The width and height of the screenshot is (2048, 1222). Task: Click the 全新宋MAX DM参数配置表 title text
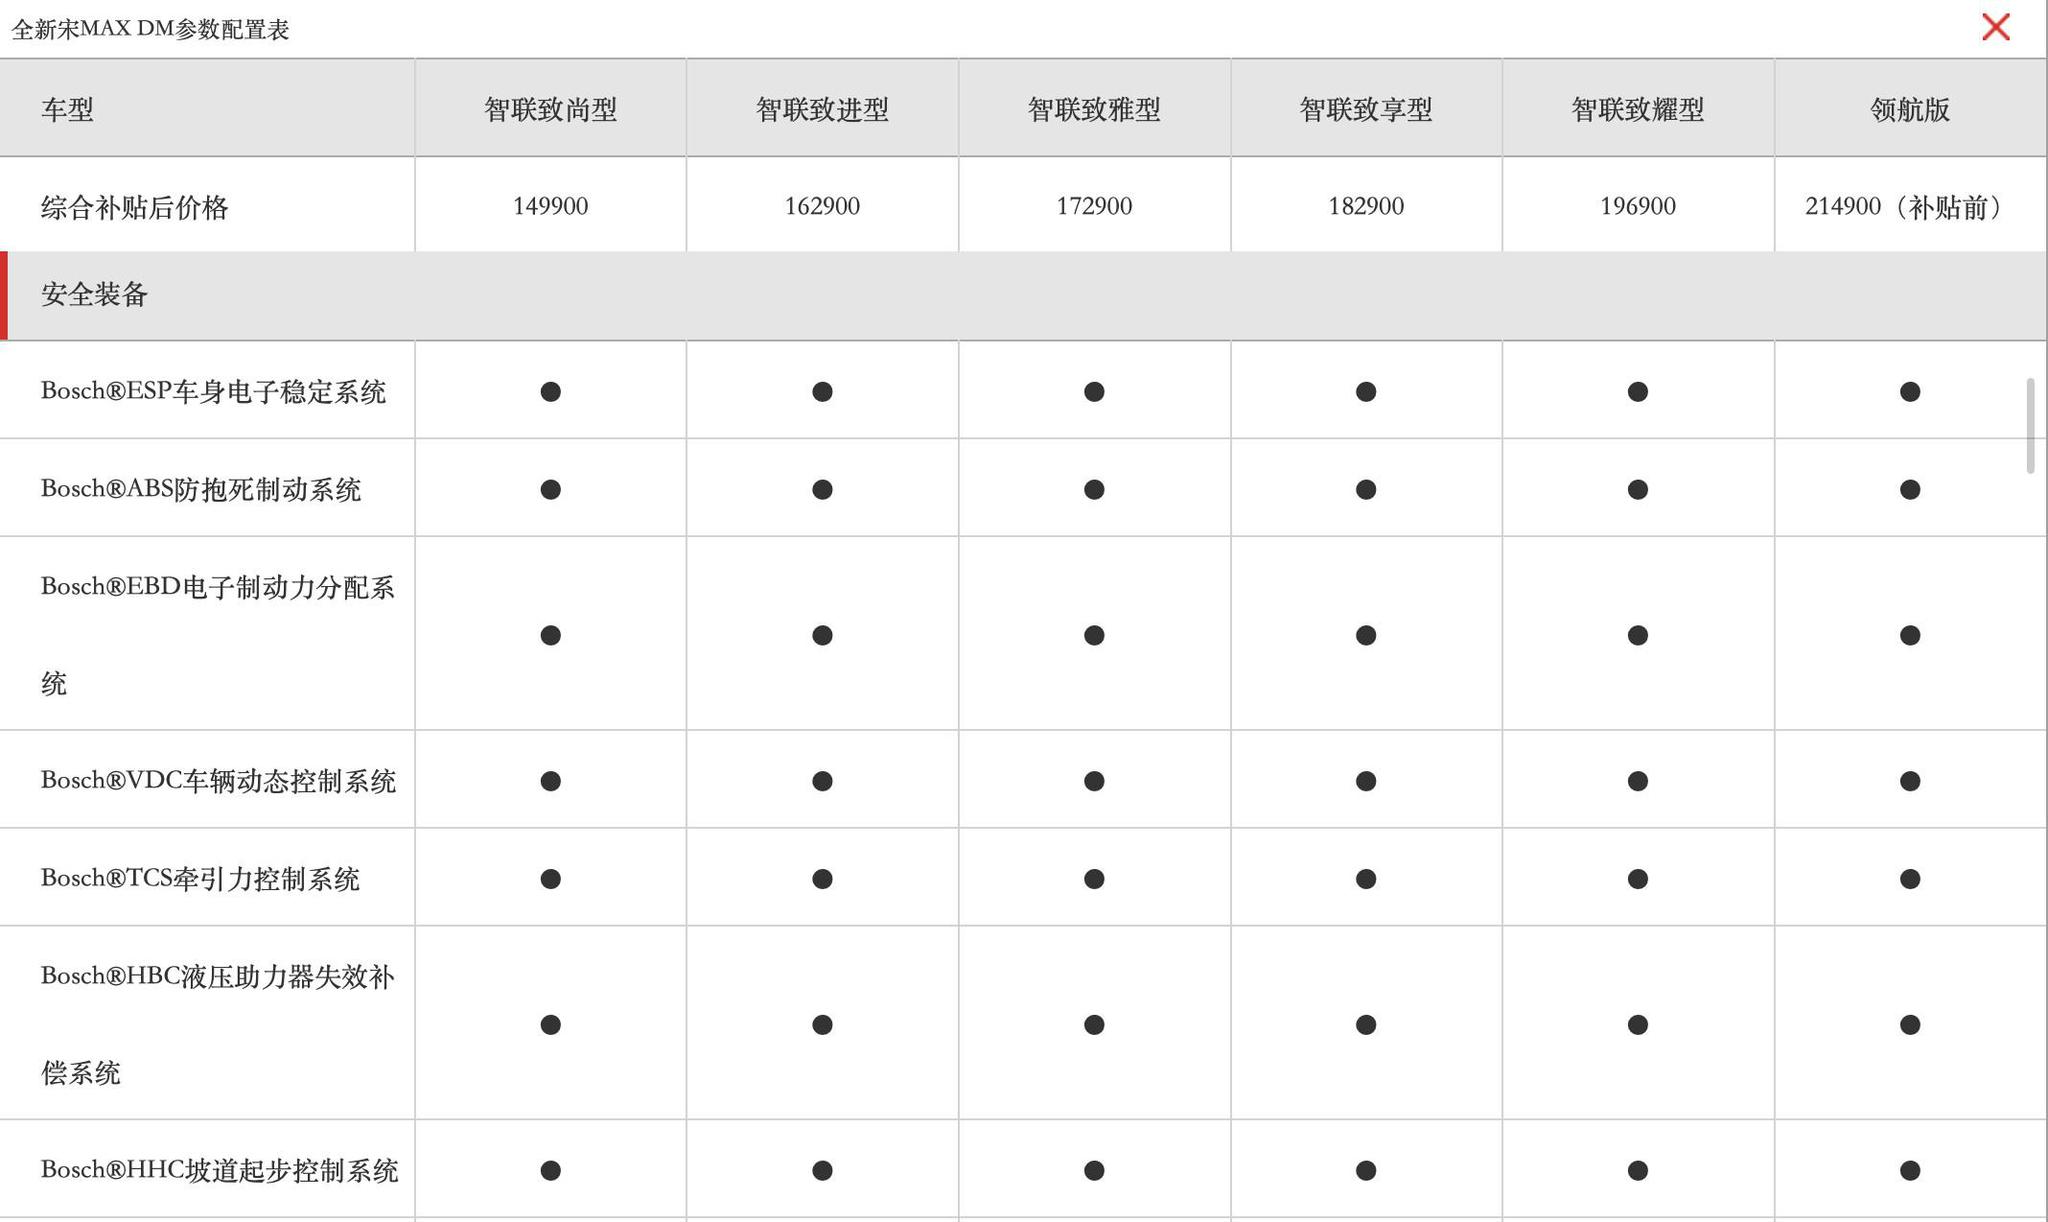[x=150, y=29]
